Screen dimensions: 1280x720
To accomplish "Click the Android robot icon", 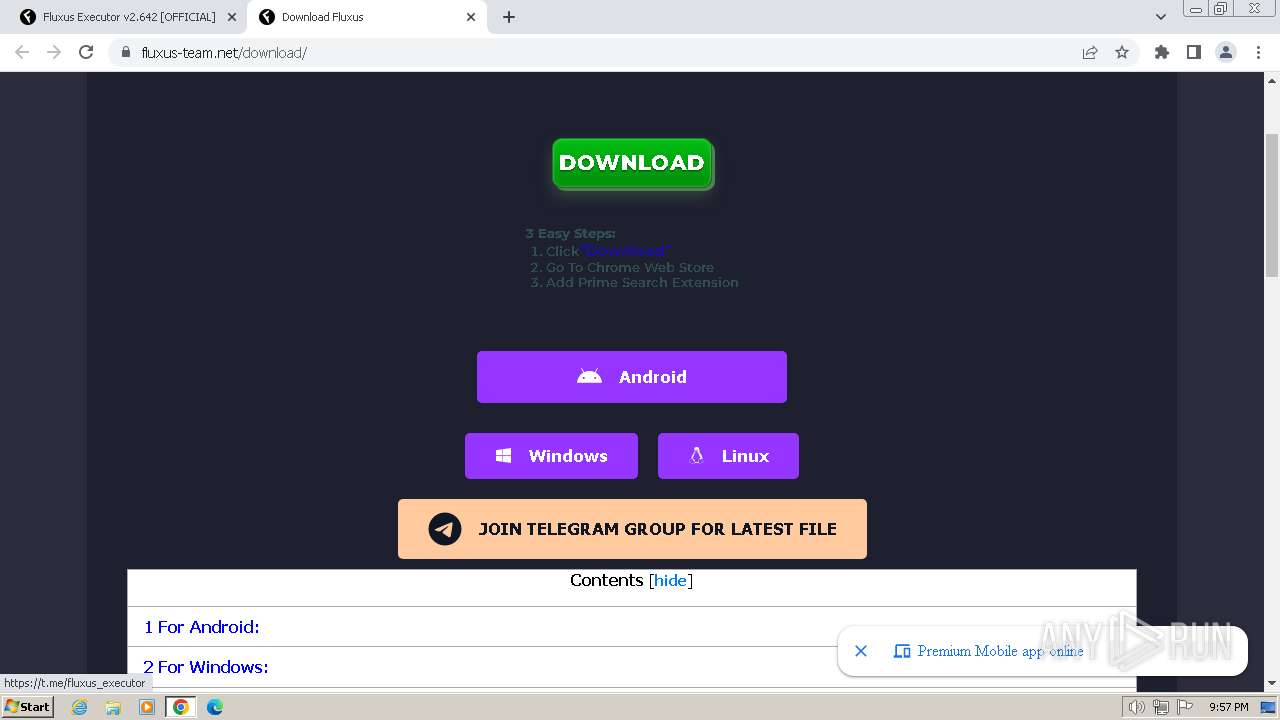I will pos(590,377).
